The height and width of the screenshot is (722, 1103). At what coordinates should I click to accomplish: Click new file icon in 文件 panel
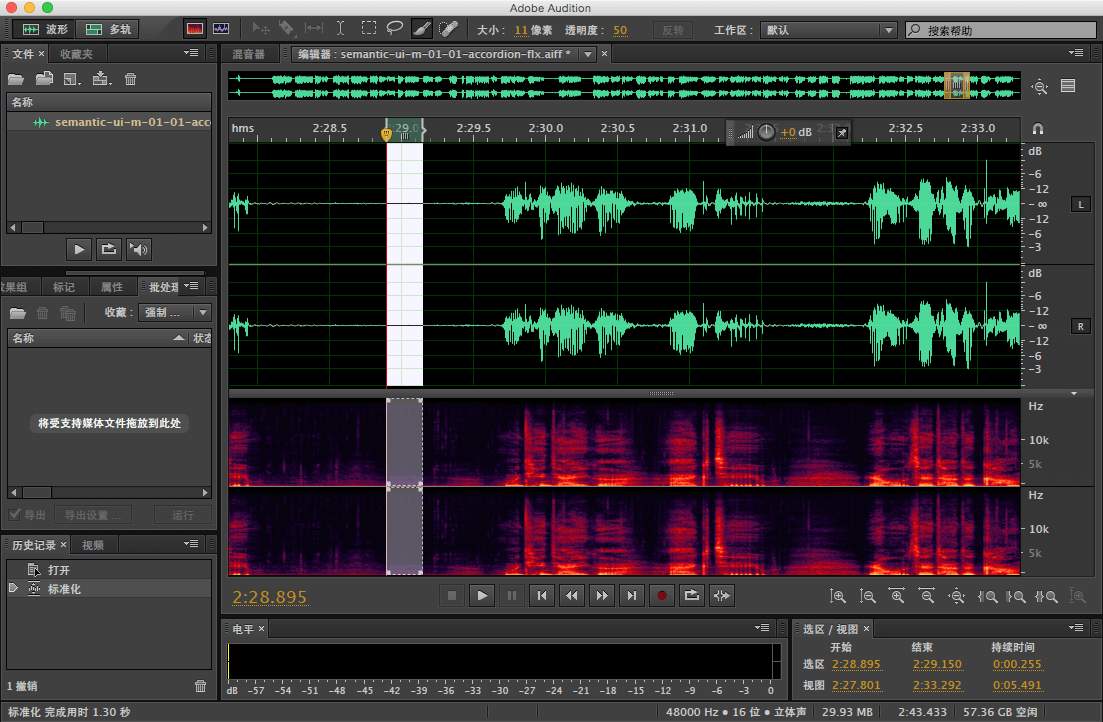click(71, 79)
